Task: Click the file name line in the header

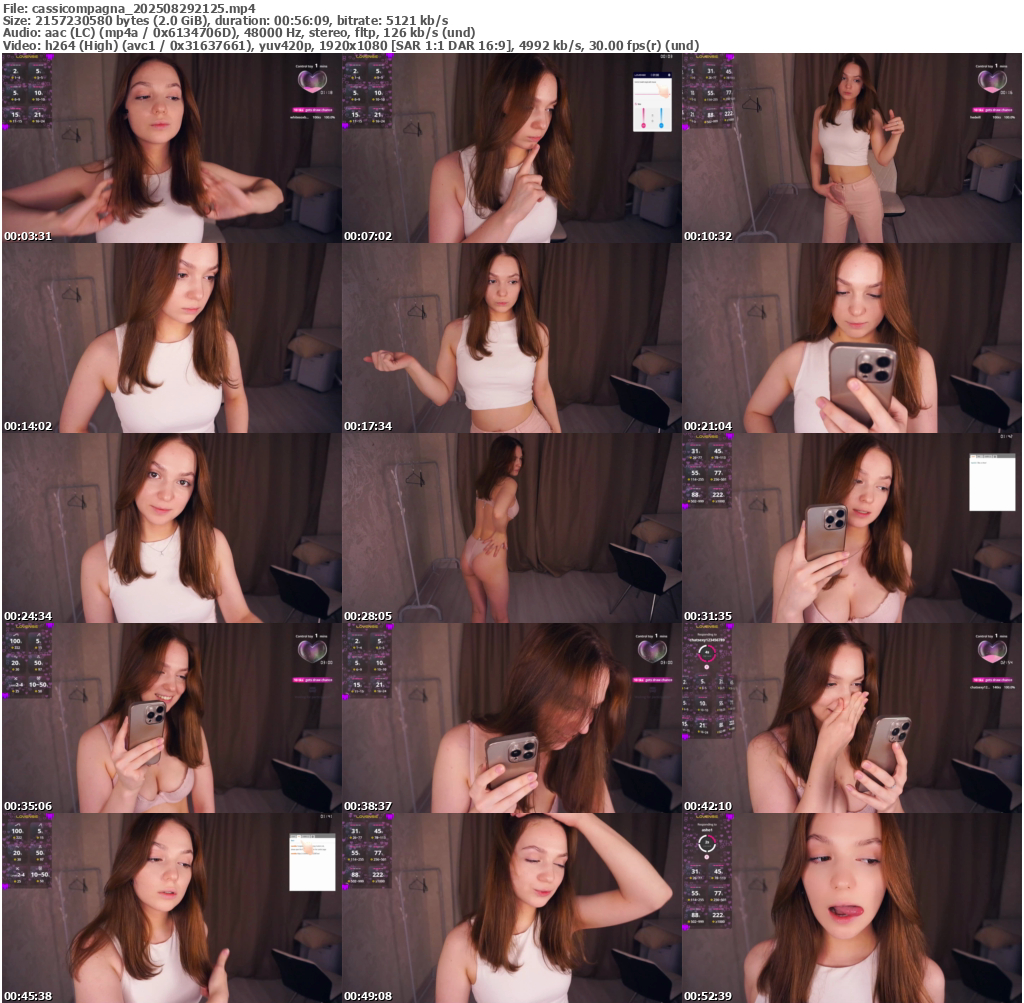Action: pos(128,7)
